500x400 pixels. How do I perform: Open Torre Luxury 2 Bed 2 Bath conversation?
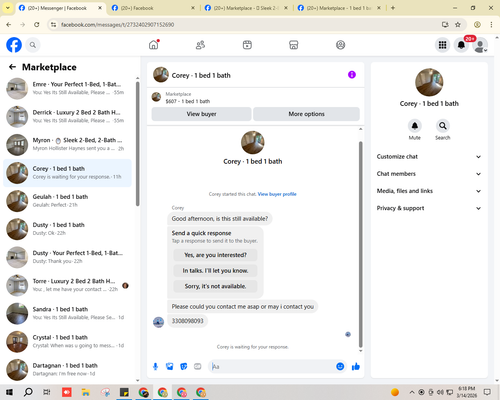67,285
